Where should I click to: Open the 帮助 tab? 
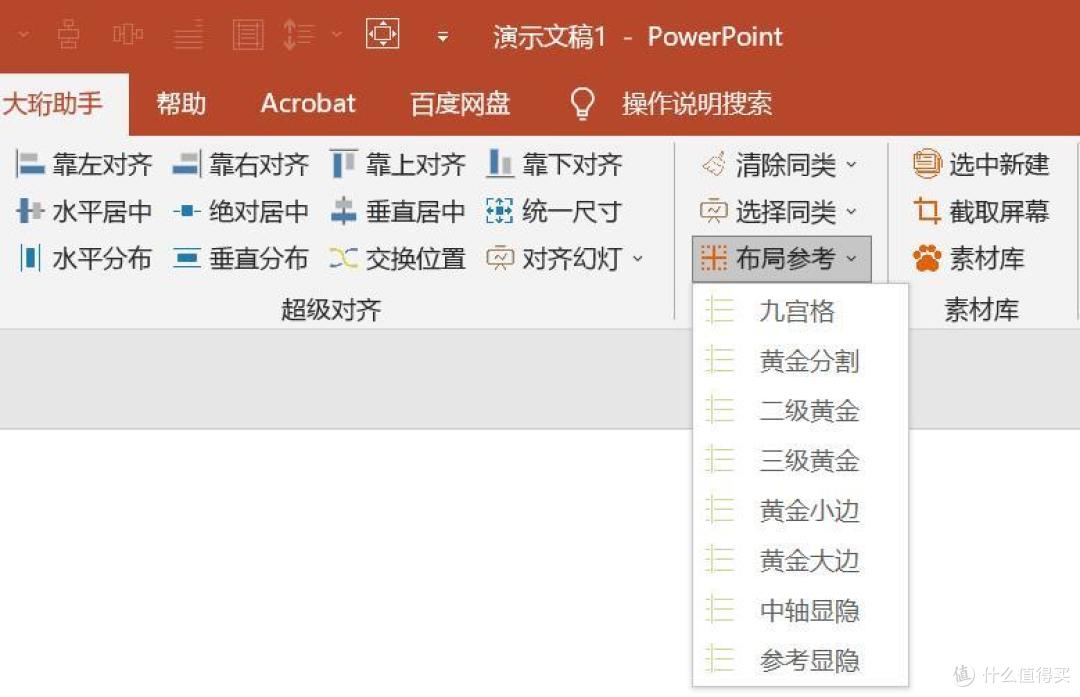click(x=181, y=104)
